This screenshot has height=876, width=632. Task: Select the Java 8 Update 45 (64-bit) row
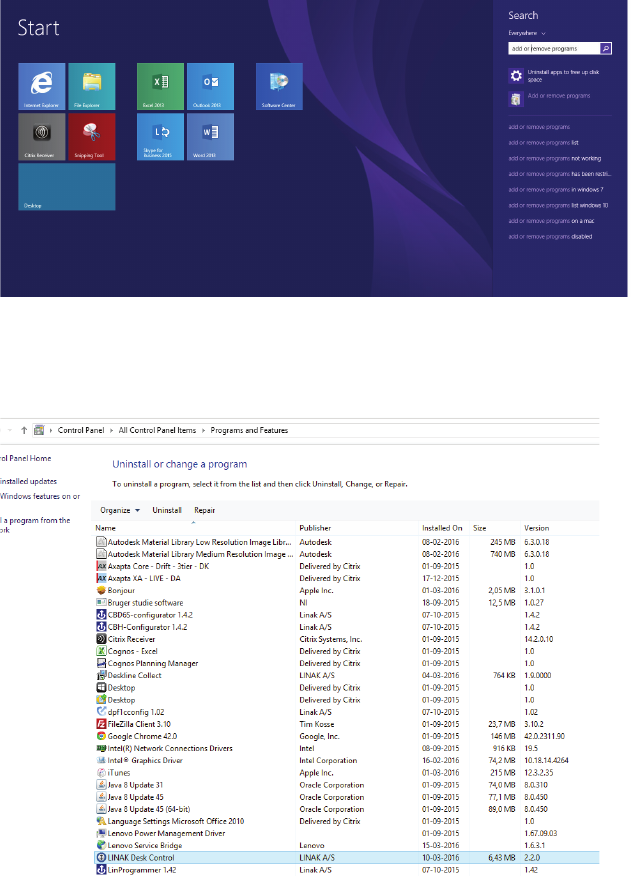346,809
